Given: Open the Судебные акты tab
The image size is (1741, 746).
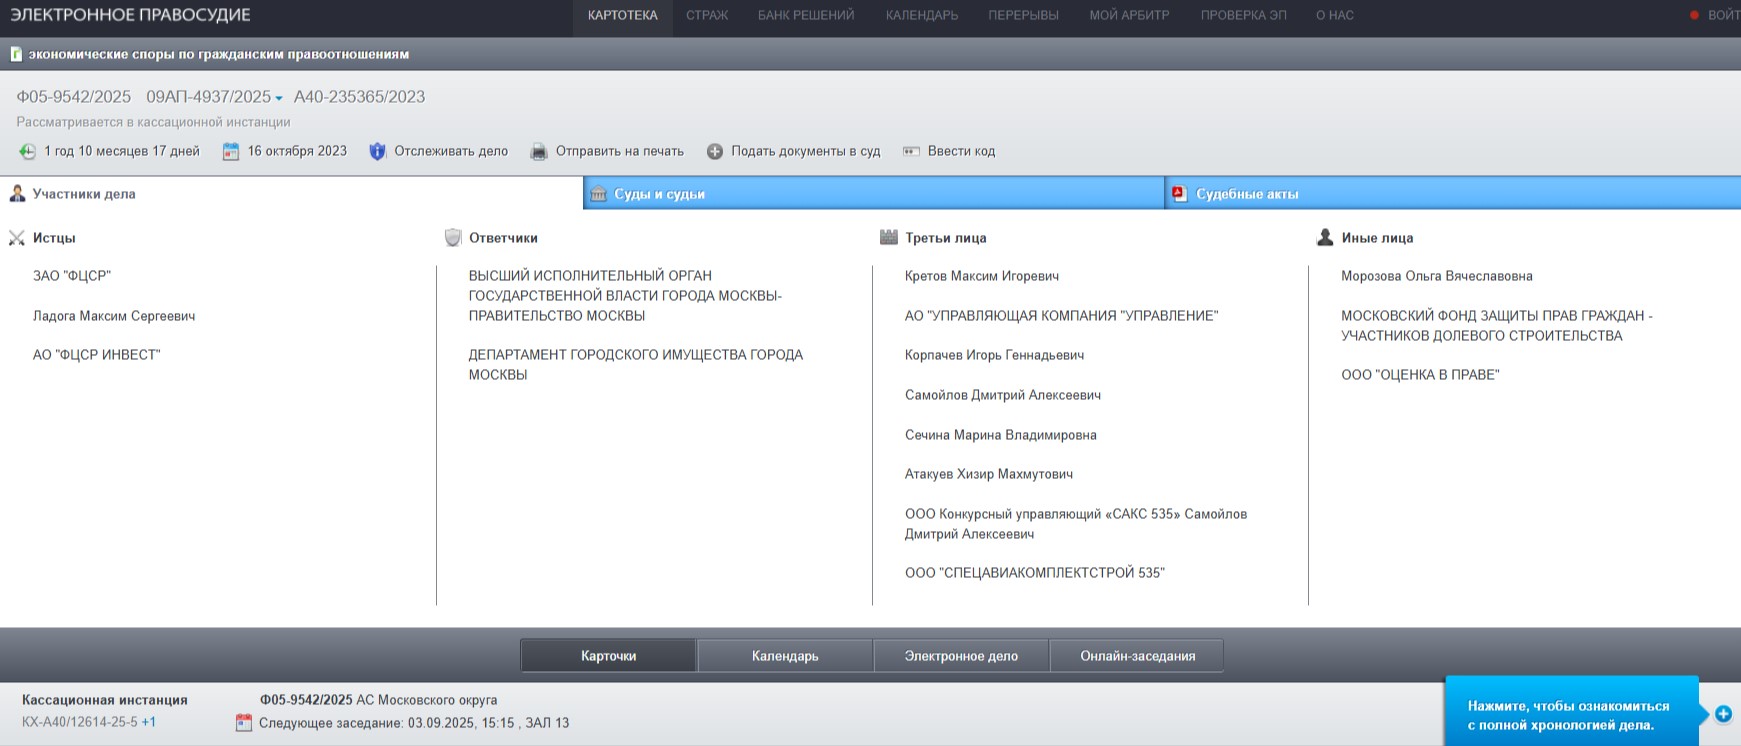Looking at the screenshot, I should click(x=1247, y=194).
